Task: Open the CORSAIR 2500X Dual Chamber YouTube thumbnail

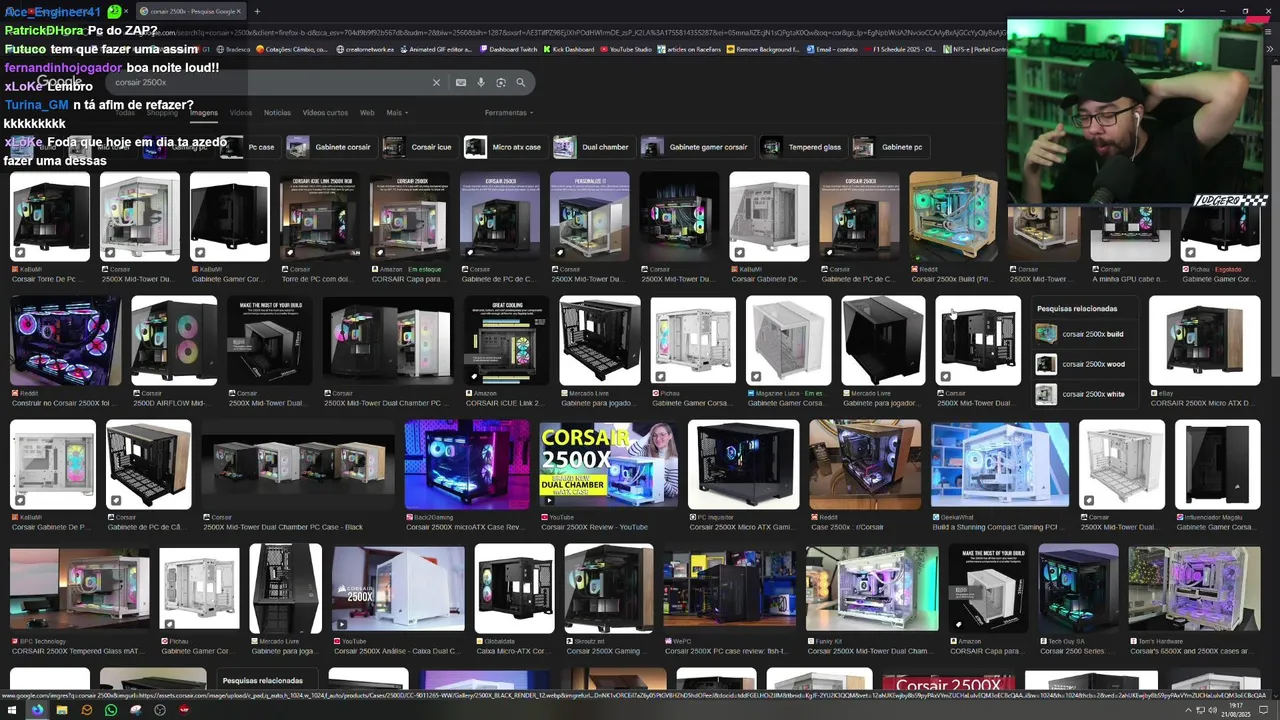Action: (x=608, y=465)
